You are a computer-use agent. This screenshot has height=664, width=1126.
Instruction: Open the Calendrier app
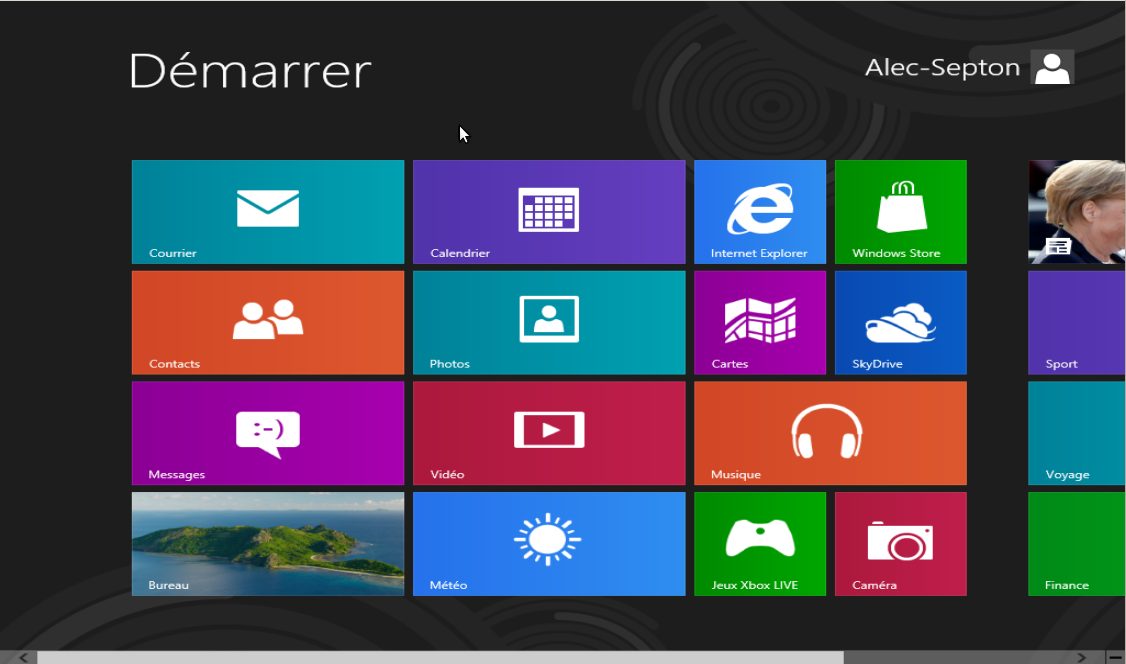[548, 211]
